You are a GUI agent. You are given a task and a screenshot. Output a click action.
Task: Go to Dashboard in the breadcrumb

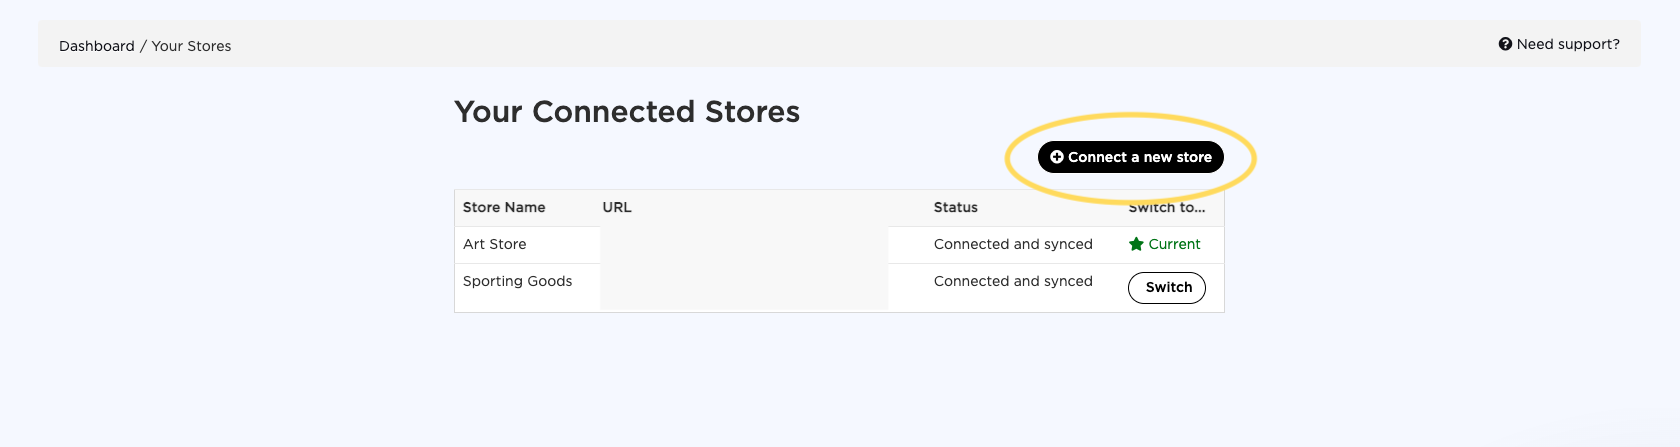tap(96, 46)
